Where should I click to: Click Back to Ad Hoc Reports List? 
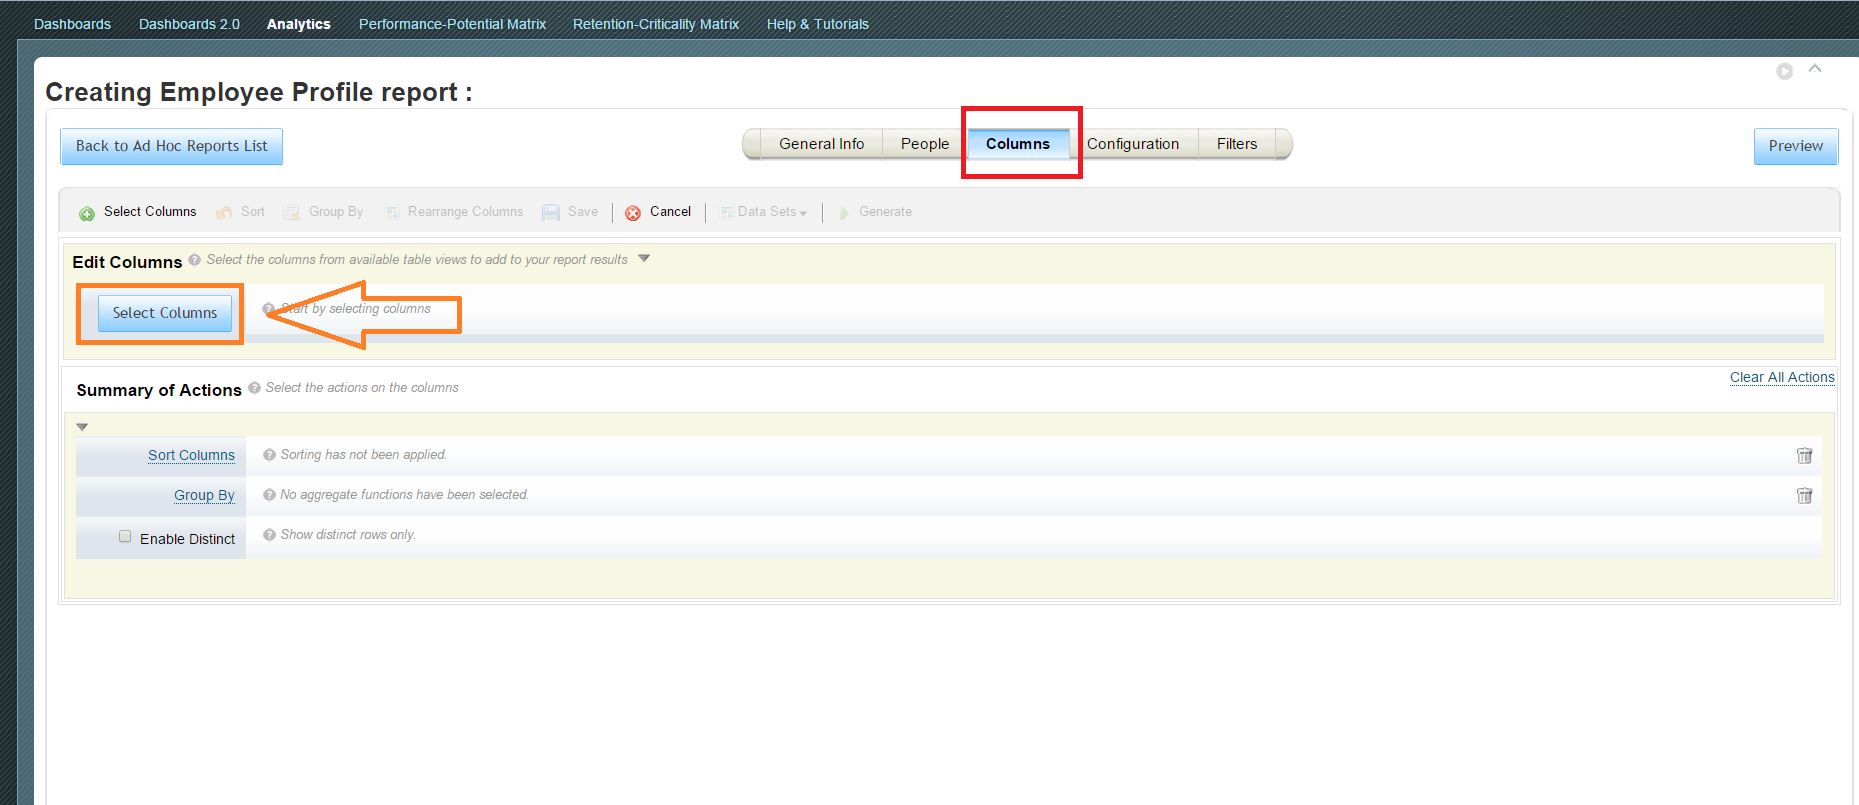pos(171,146)
